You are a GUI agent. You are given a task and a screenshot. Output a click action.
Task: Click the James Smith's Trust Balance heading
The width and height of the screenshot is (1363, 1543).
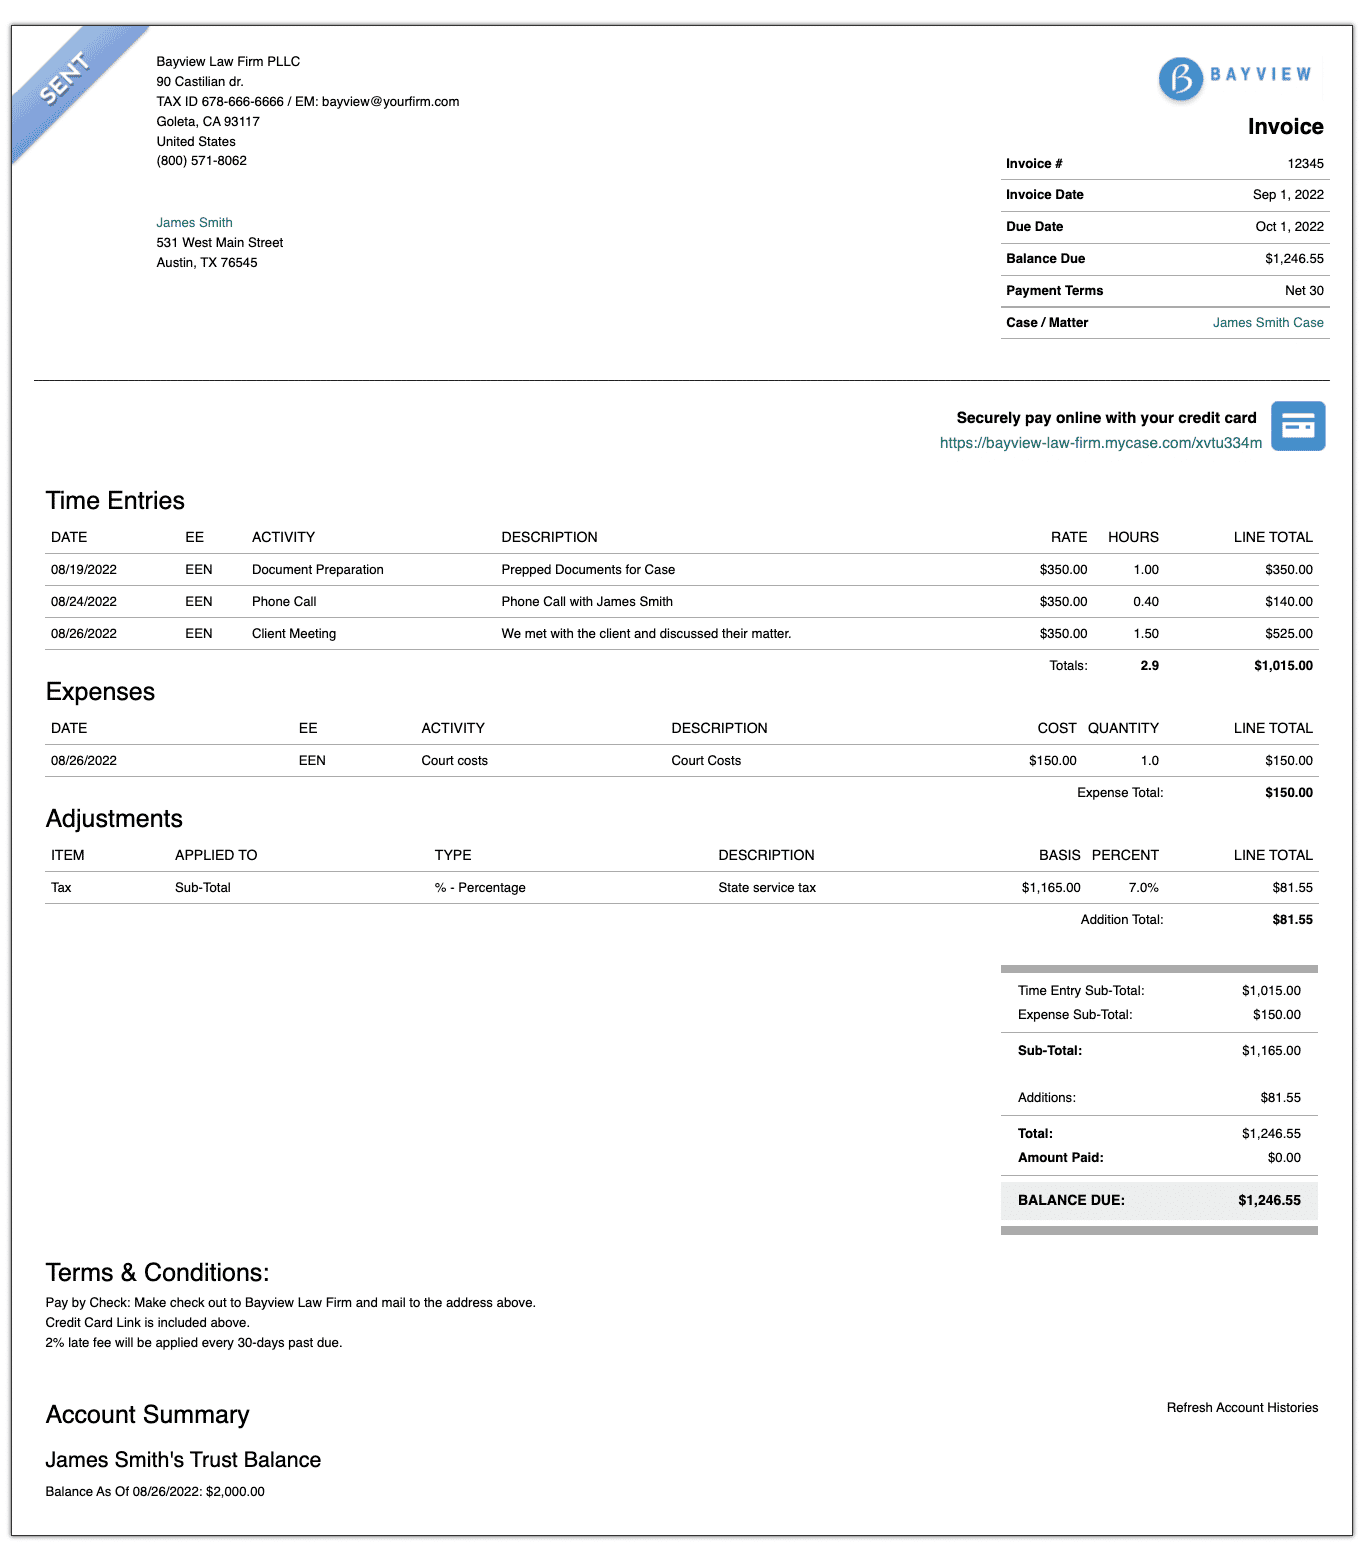(183, 1460)
